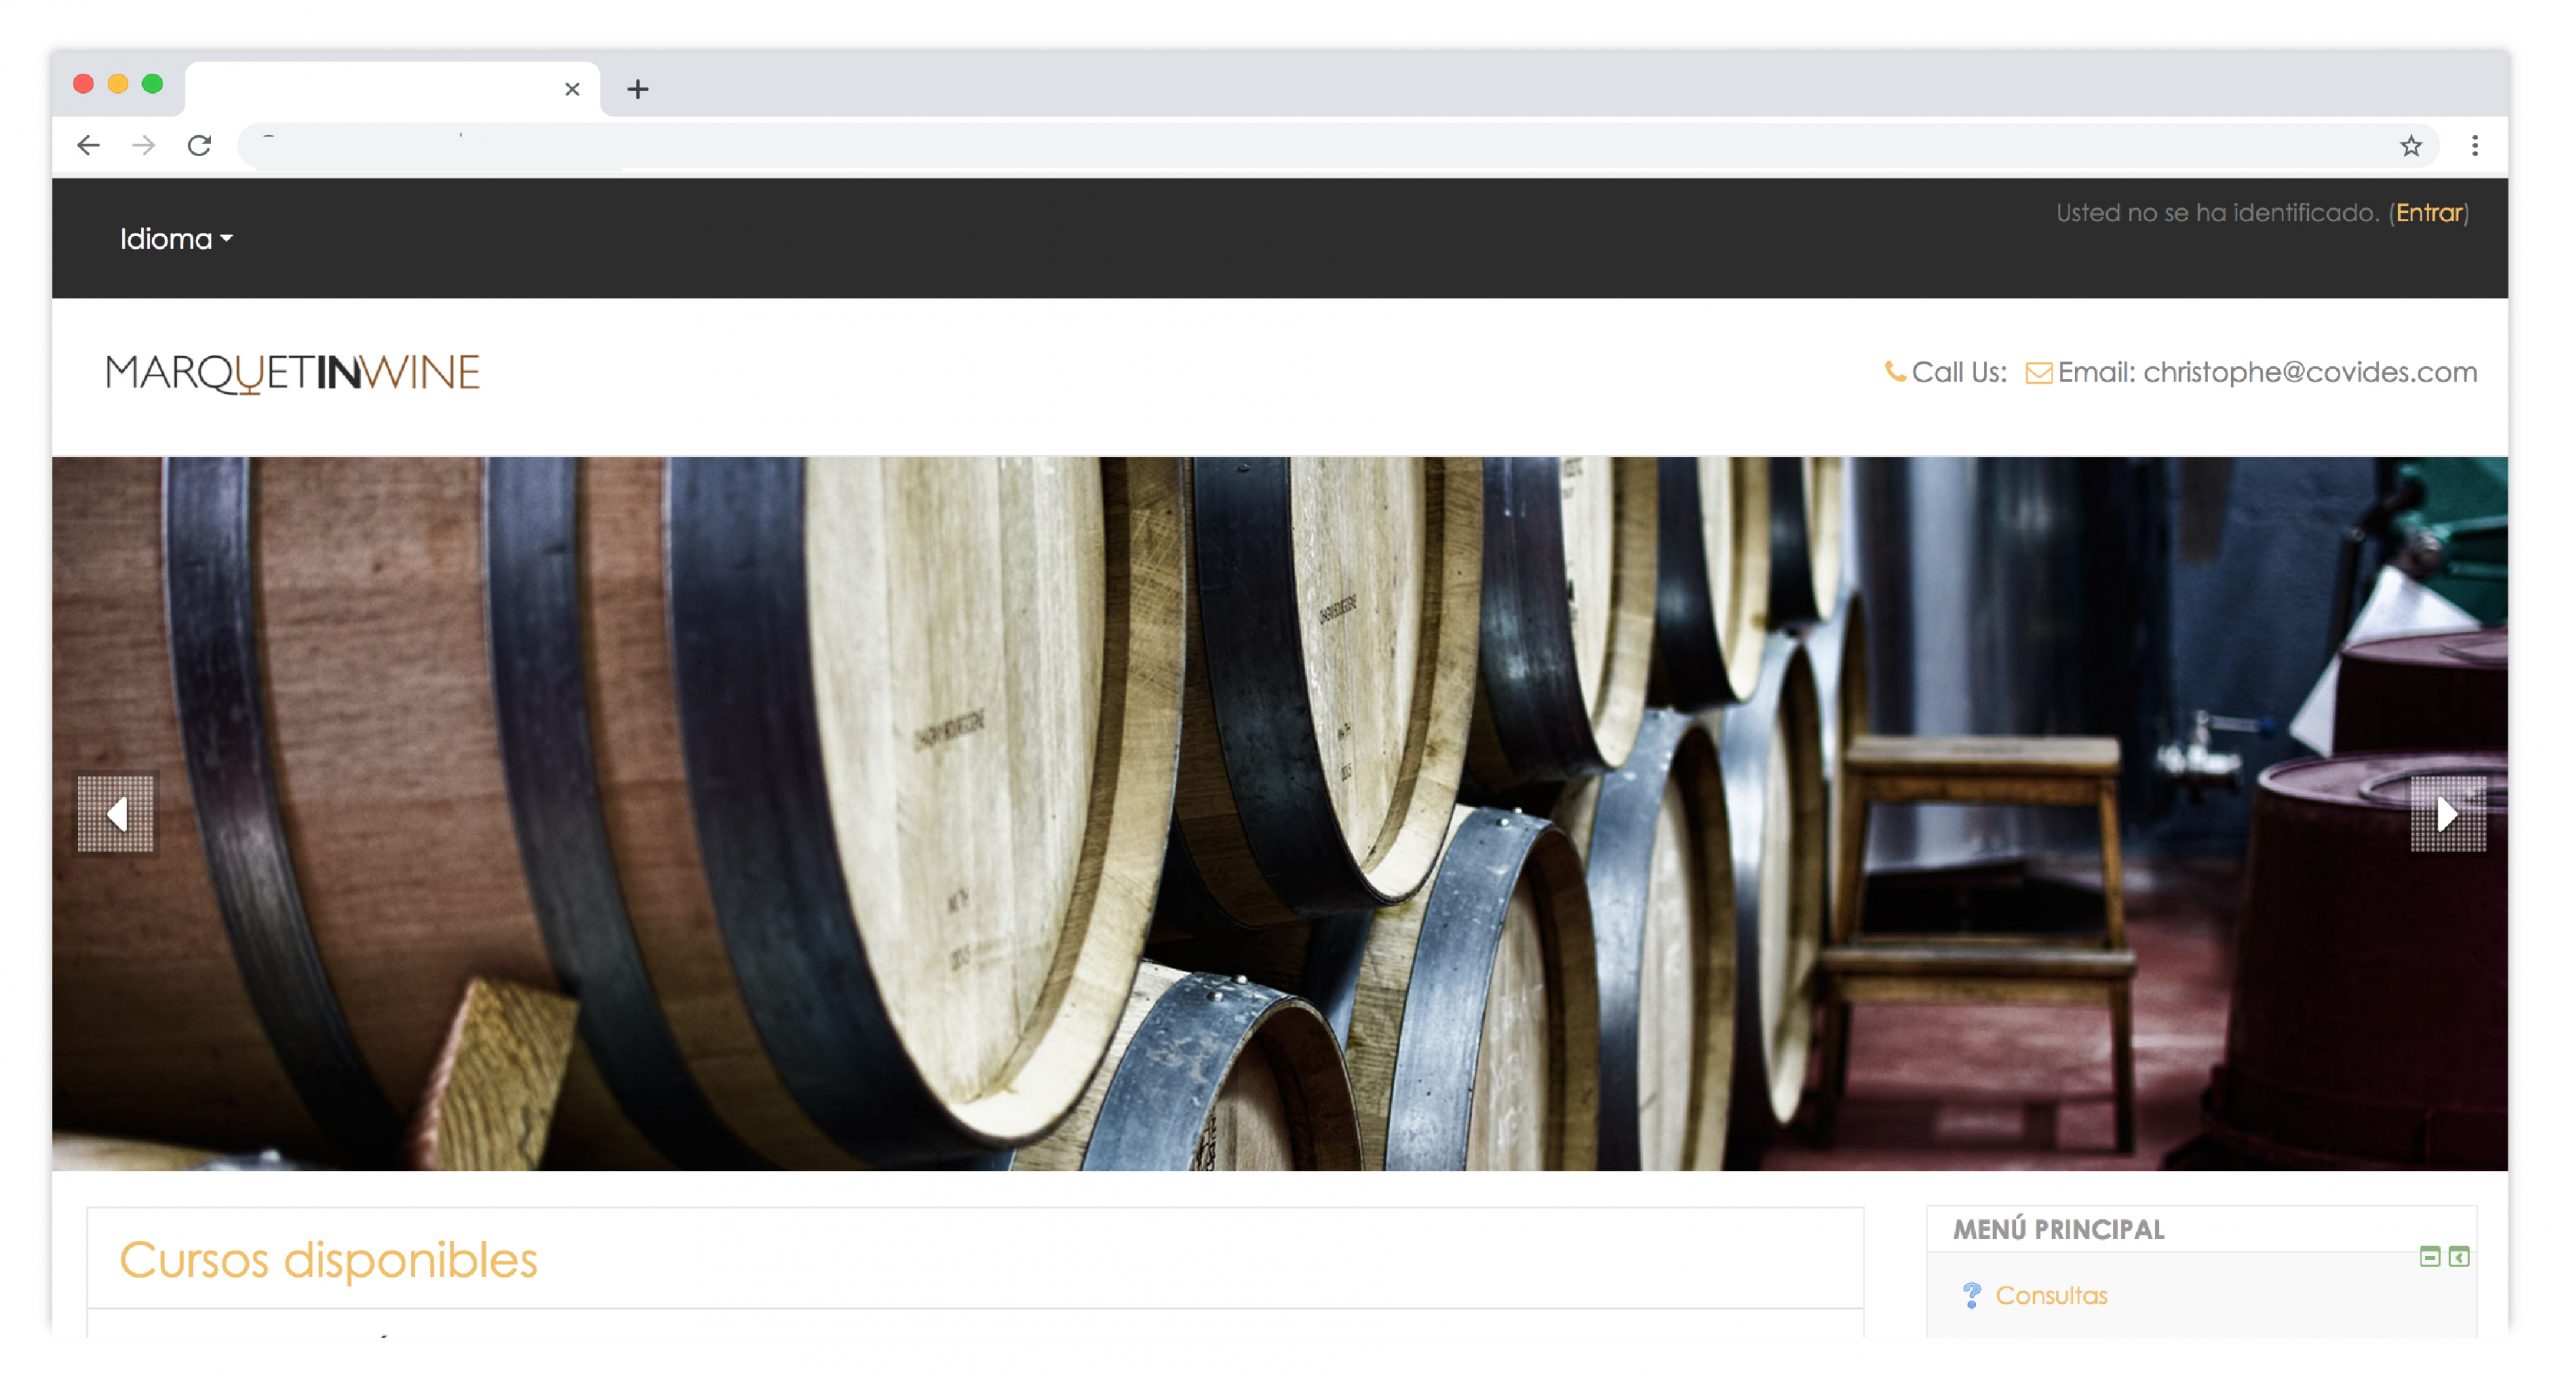The width and height of the screenshot is (2560, 1378).
Task: Reload the current page
Action: point(199,146)
